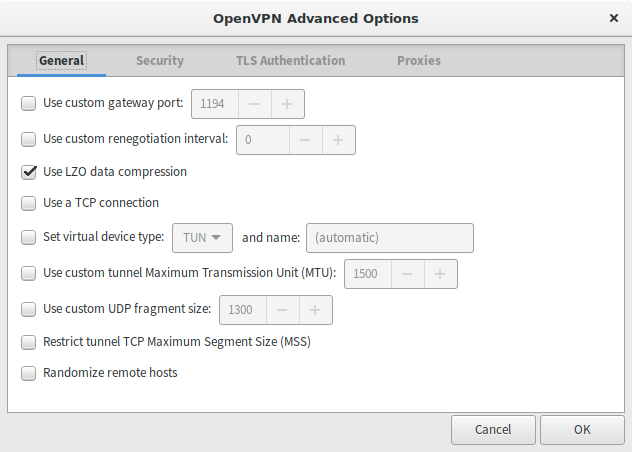
Task: Switch to the Security tab
Action: 160,60
